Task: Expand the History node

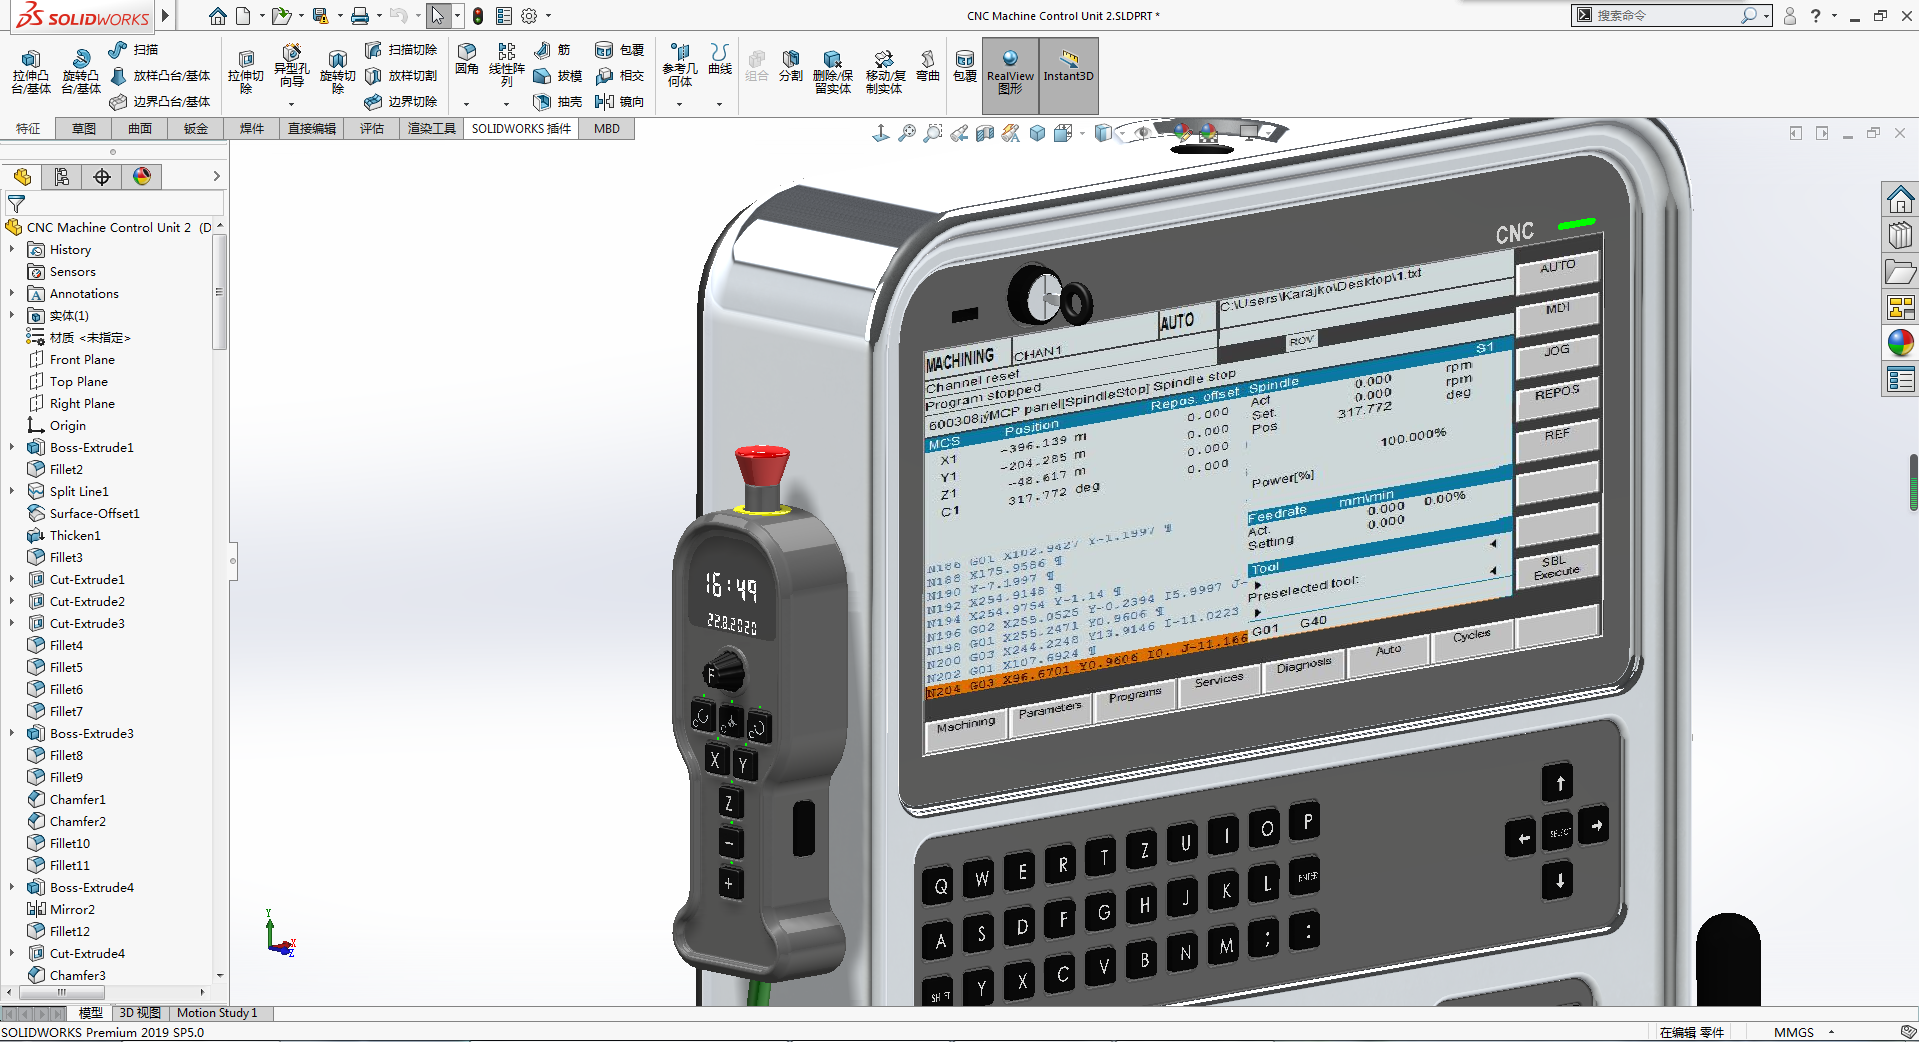Action: tap(12, 249)
